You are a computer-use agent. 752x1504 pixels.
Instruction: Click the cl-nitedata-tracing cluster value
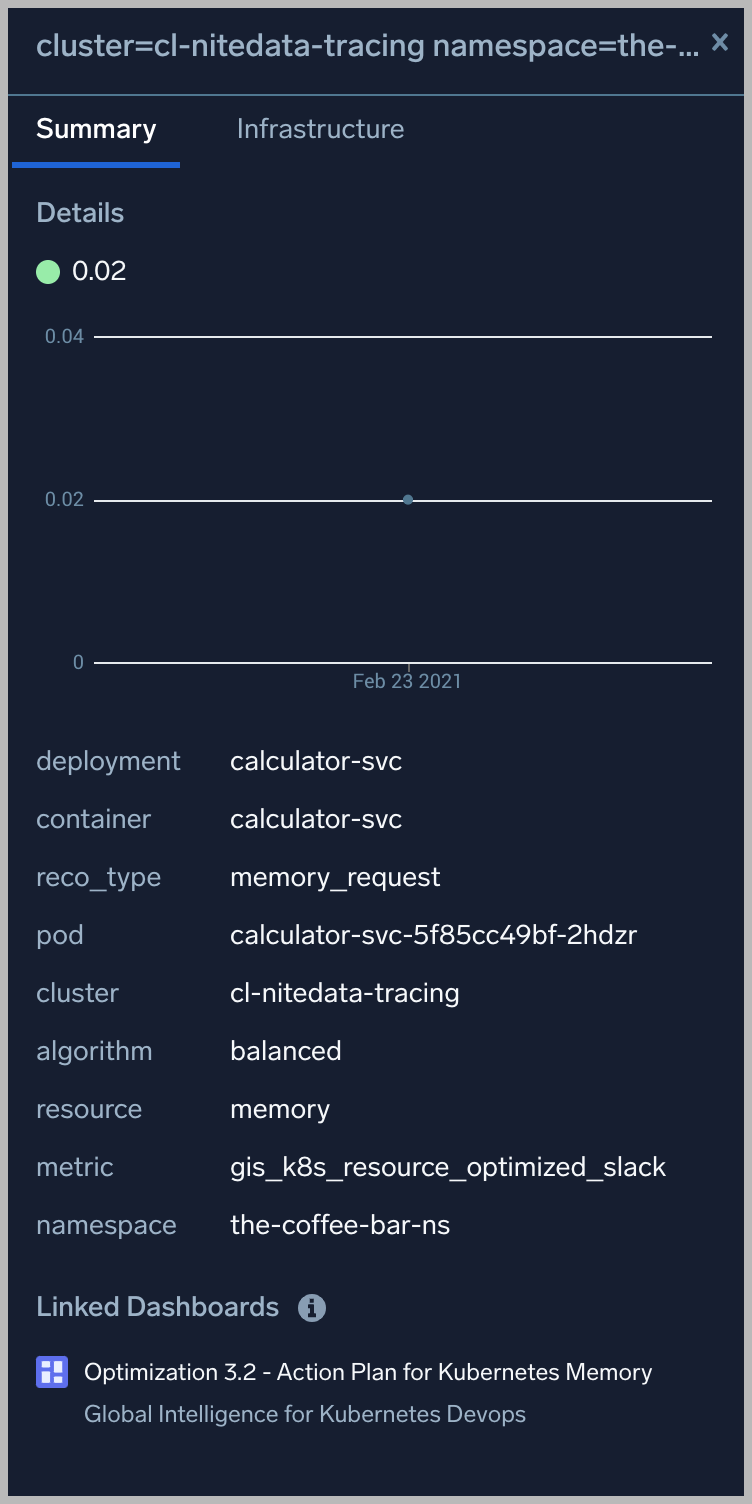(345, 993)
